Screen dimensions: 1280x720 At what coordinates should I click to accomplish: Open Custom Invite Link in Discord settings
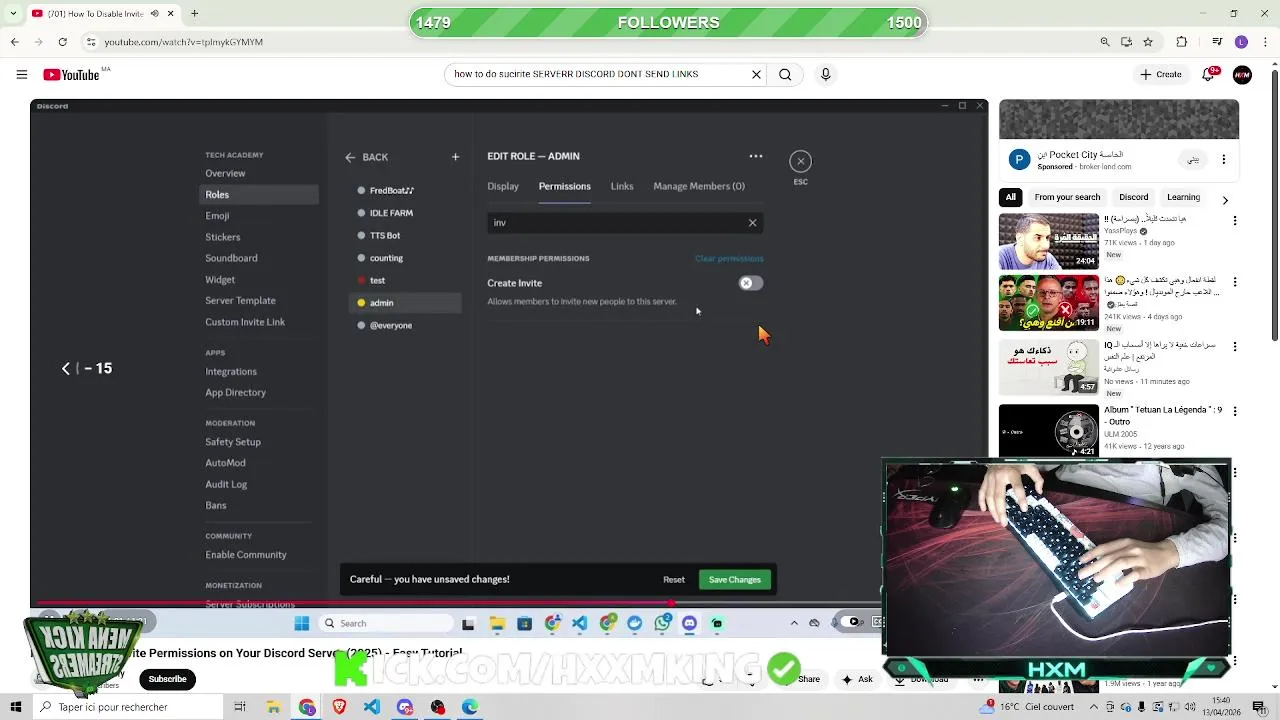(x=245, y=322)
